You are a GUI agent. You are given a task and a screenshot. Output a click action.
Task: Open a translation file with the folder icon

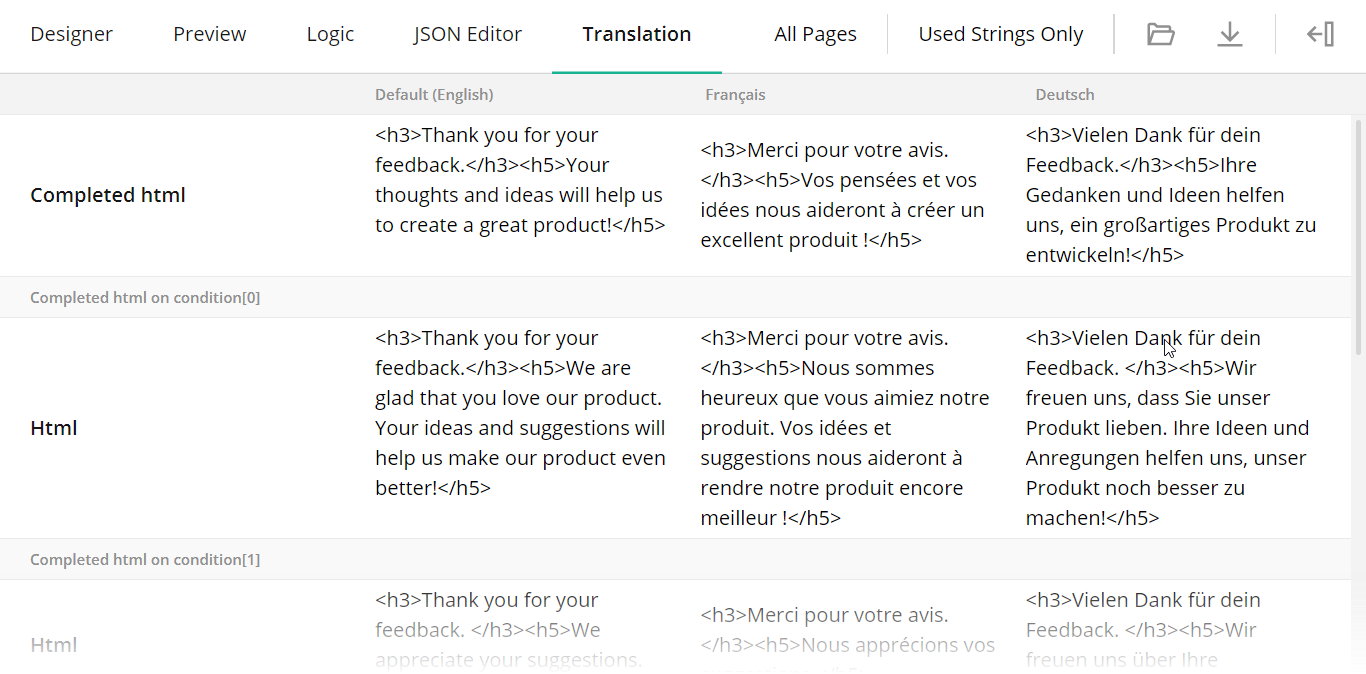[x=1160, y=33]
